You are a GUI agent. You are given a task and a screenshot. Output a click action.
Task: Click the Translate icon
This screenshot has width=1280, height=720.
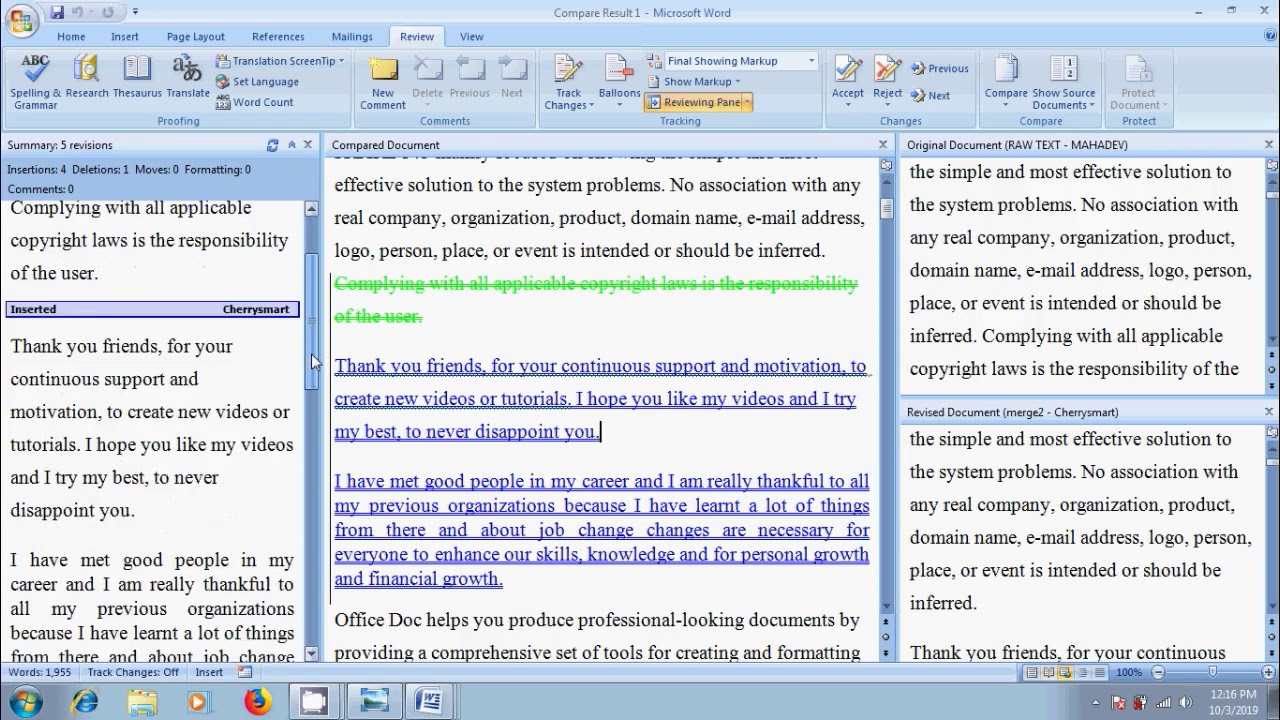pyautogui.click(x=188, y=78)
